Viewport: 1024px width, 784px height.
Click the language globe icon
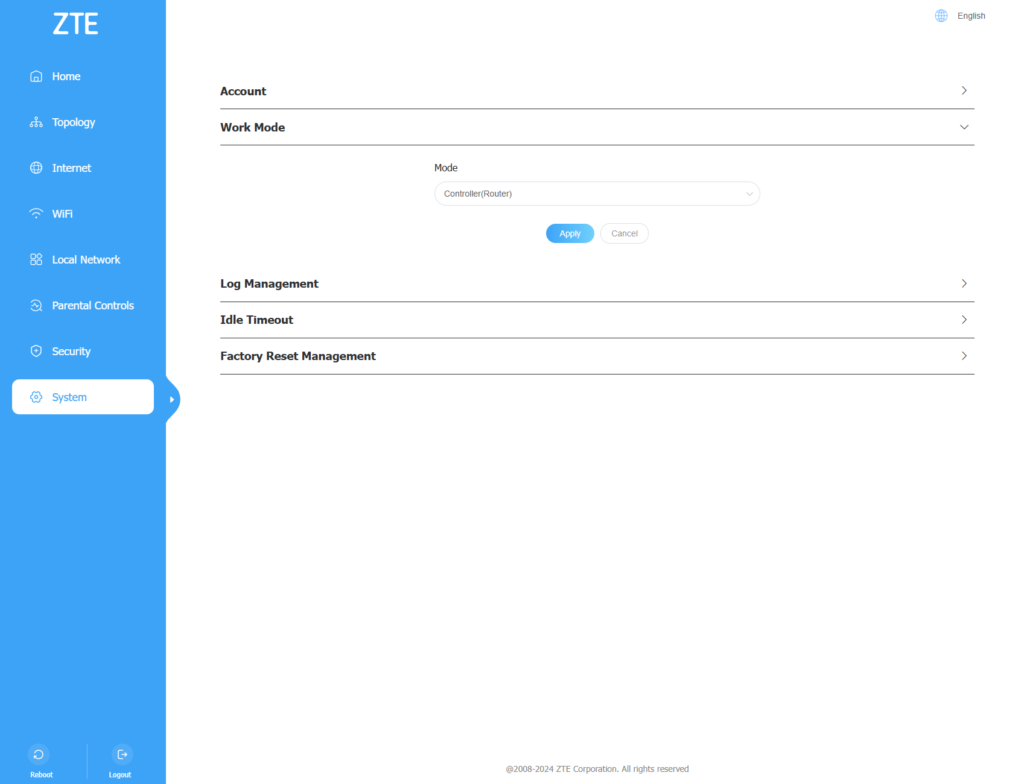941,16
